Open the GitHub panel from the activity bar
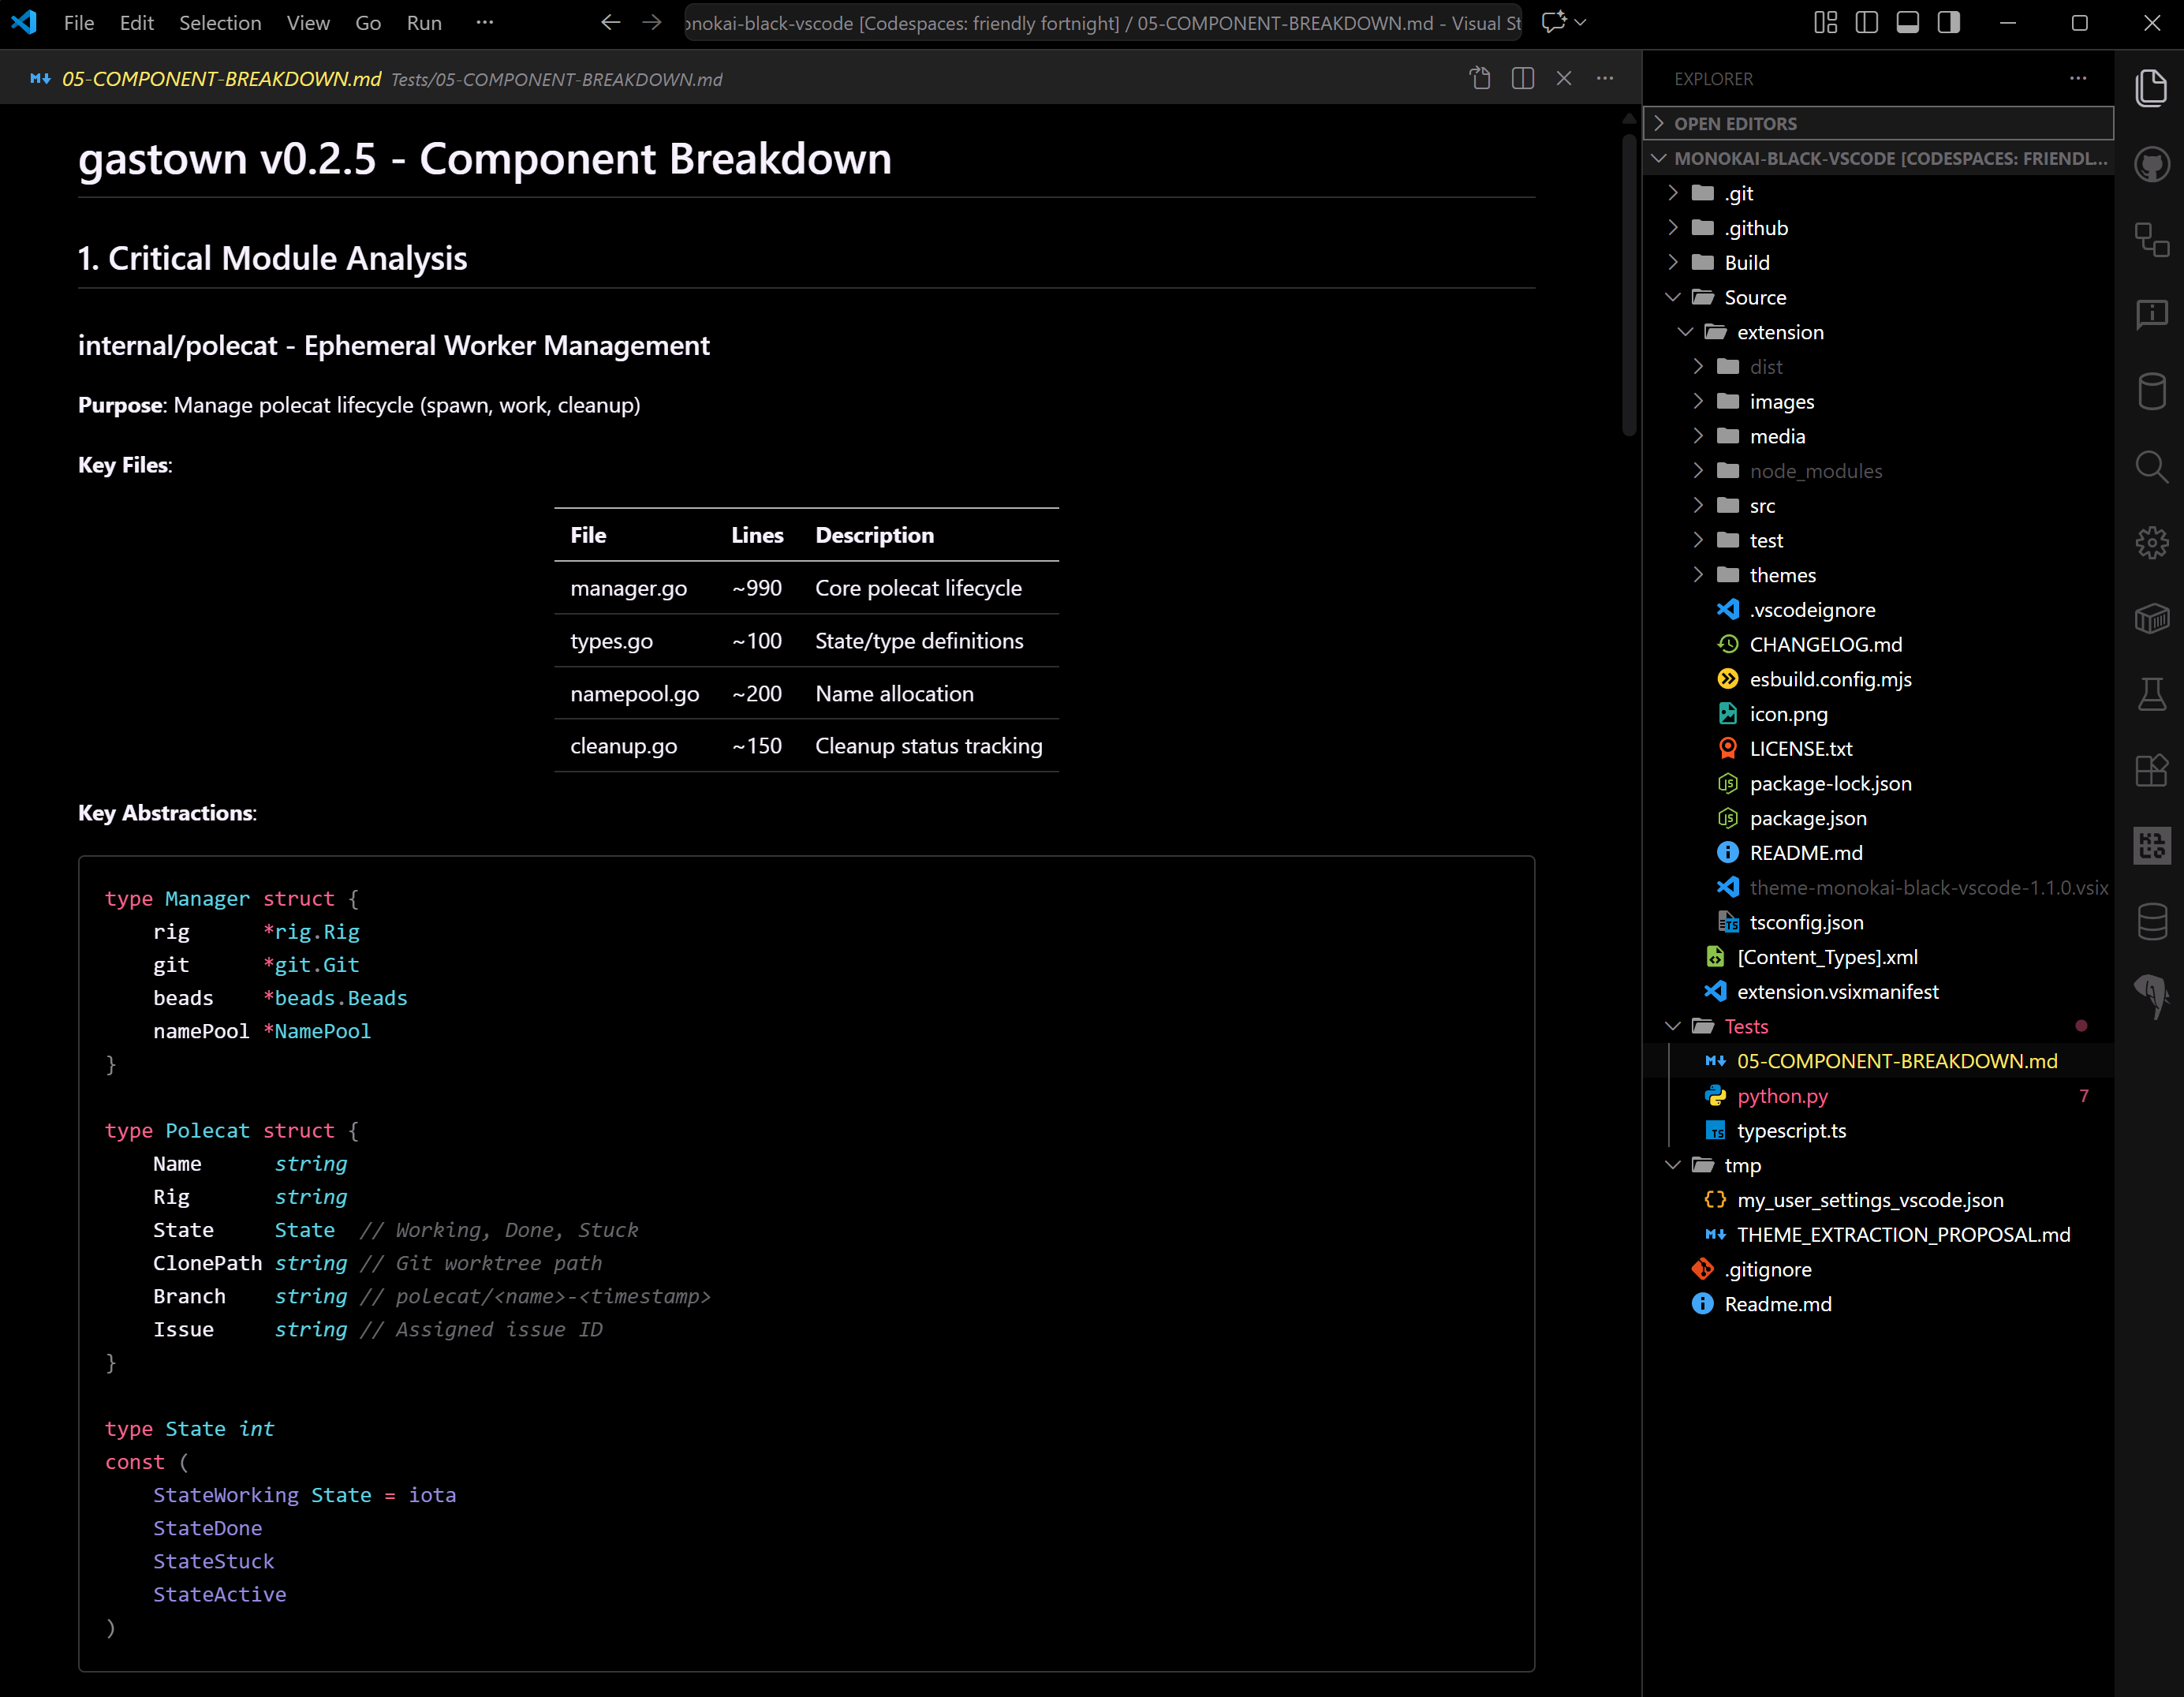This screenshot has height=1697, width=2184. (2152, 164)
